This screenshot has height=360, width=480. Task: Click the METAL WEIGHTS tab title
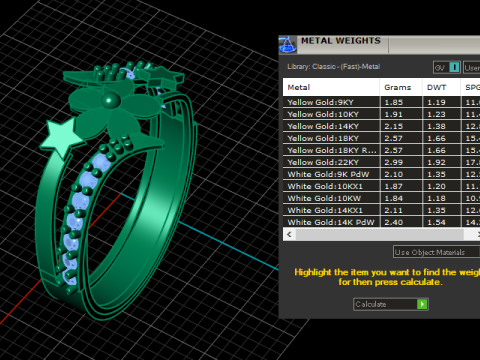point(341,41)
